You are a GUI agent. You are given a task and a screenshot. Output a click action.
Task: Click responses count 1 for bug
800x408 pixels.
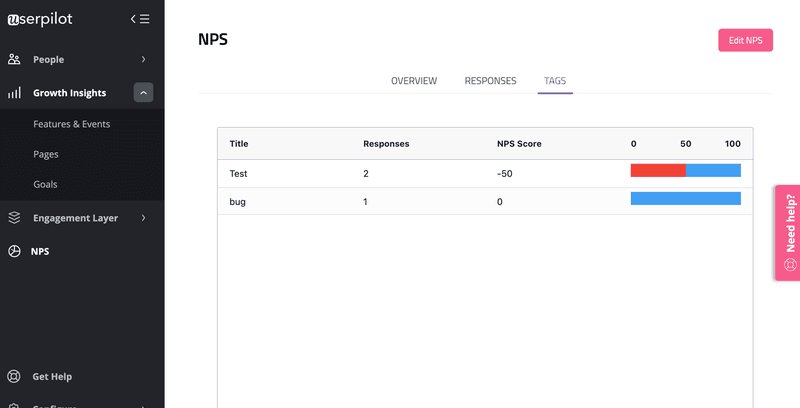point(365,201)
